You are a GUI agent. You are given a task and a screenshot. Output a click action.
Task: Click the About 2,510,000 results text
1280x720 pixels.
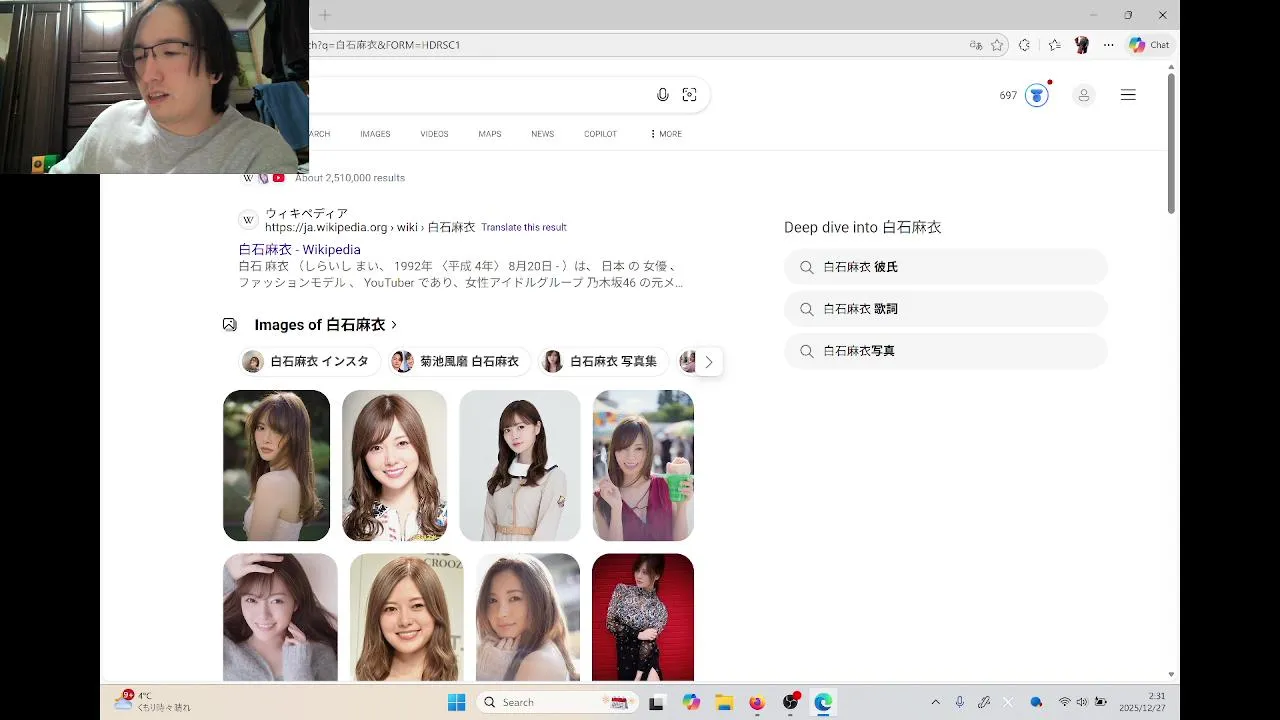tap(350, 178)
